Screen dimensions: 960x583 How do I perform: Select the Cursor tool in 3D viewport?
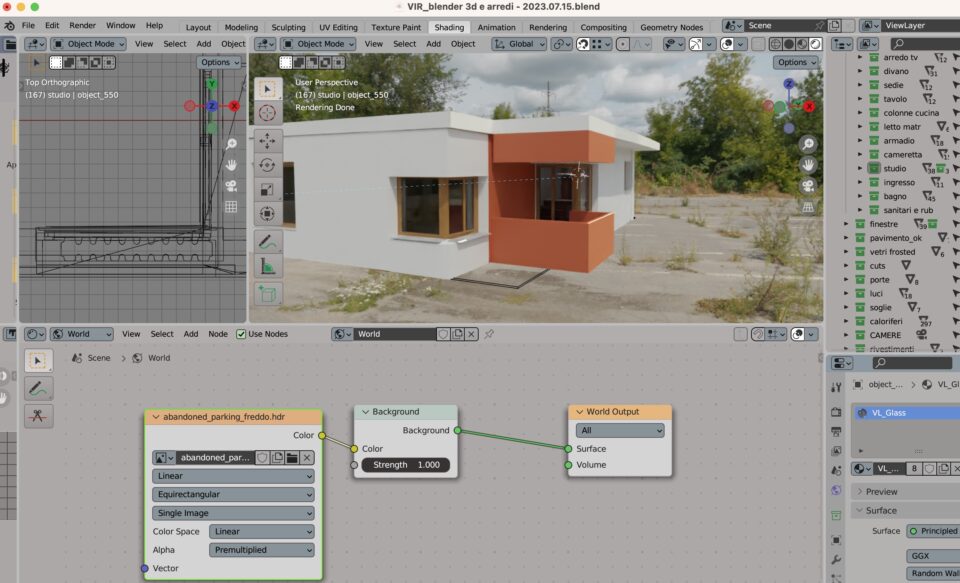(267, 113)
